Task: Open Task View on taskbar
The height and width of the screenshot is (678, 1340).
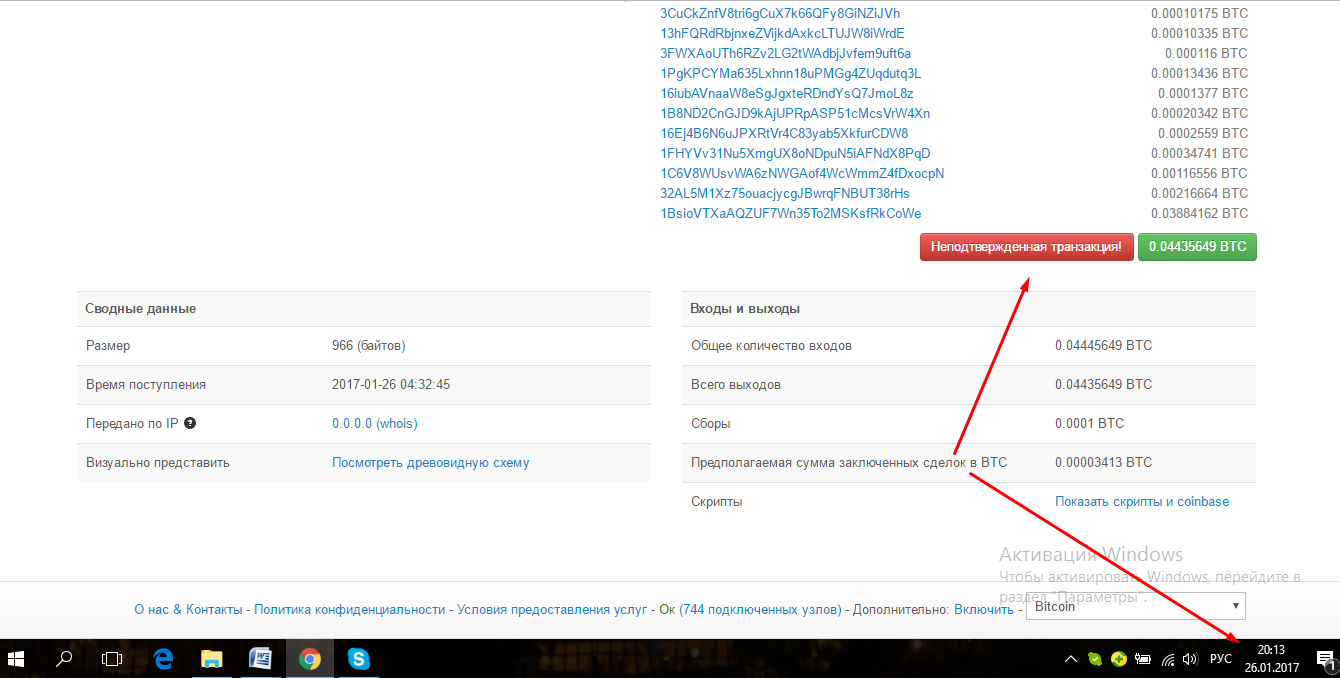Action: coord(112,659)
